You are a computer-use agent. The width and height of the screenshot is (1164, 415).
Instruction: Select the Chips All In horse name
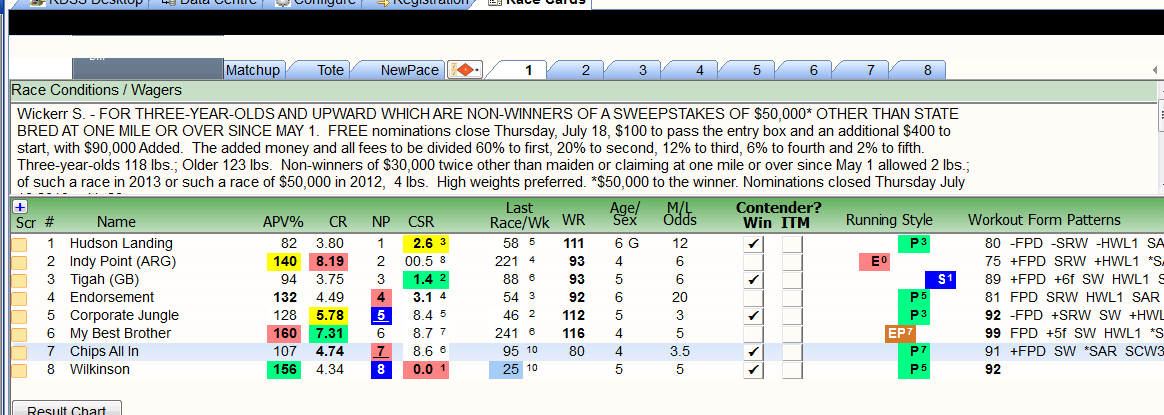click(104, 351)
